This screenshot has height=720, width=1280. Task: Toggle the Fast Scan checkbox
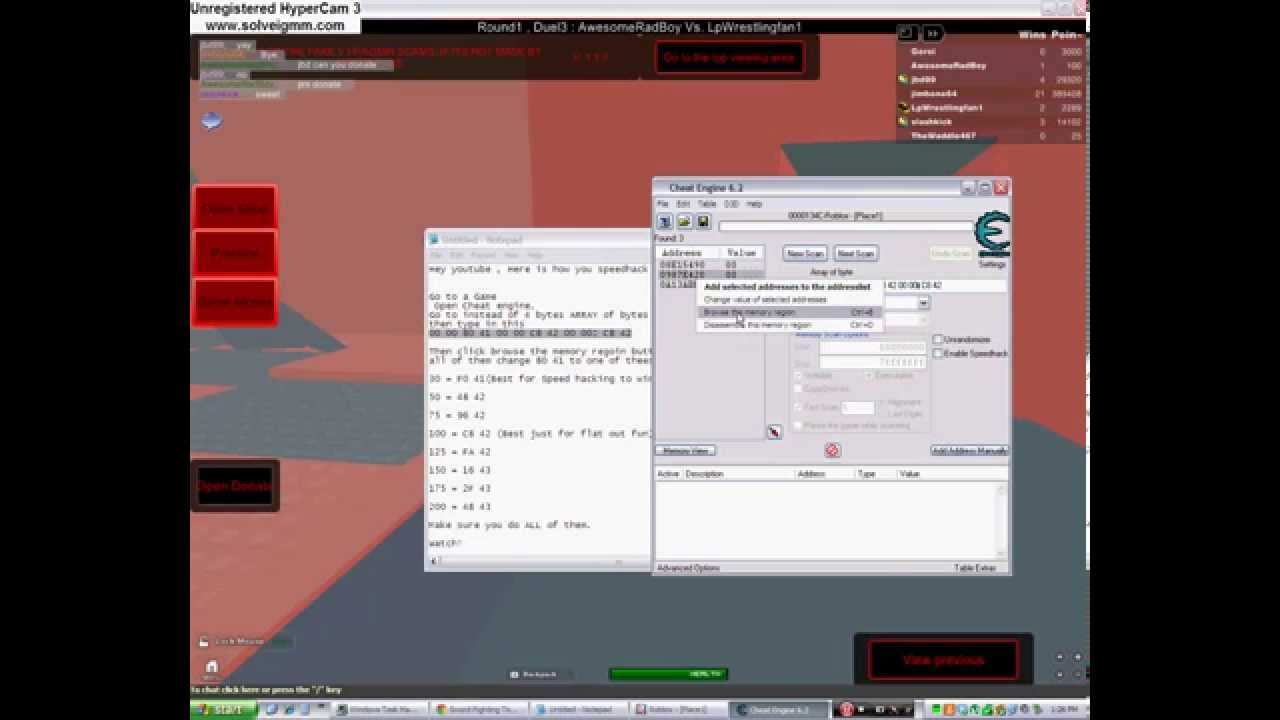[799, 407]
